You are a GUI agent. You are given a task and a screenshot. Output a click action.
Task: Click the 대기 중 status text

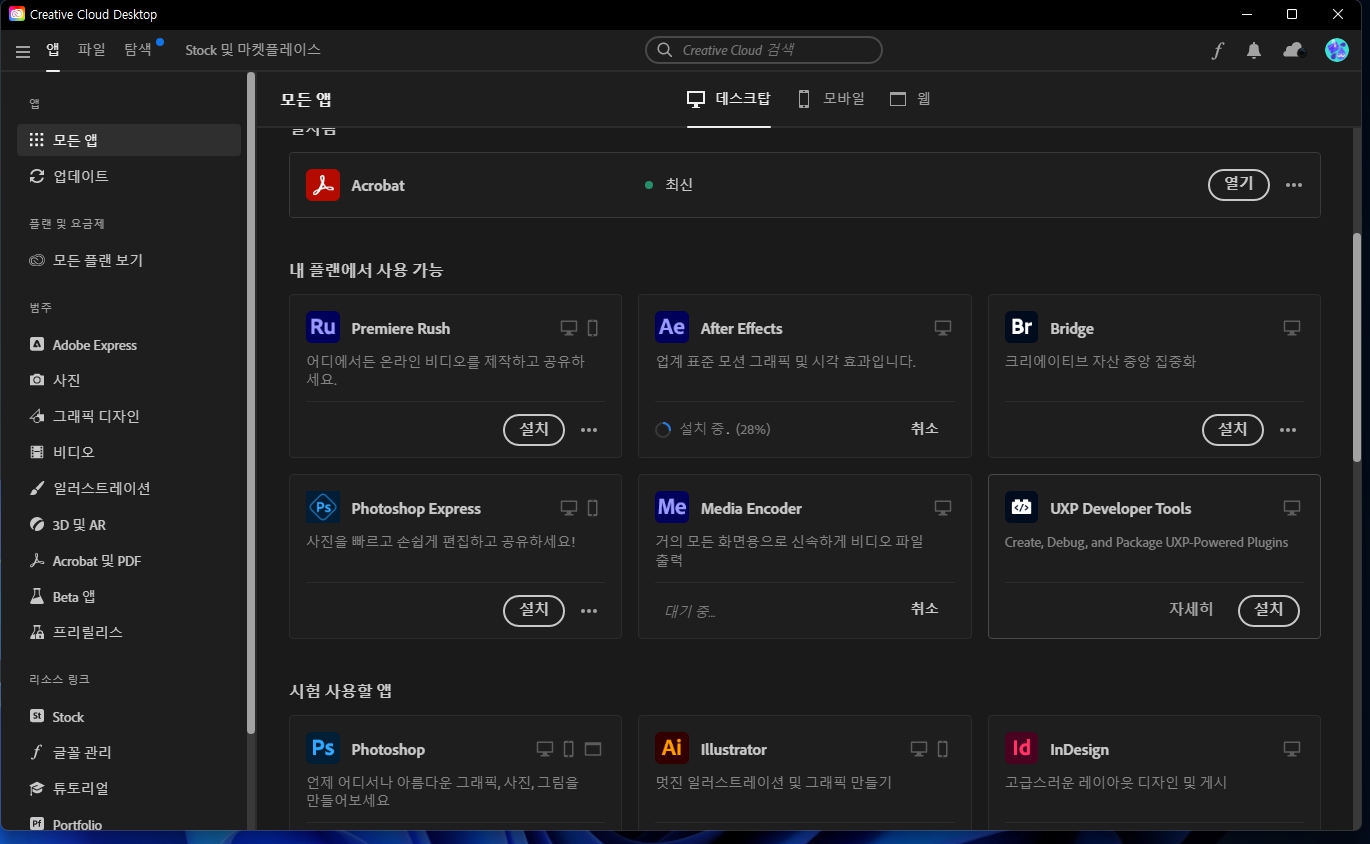[x=690, y=610]
